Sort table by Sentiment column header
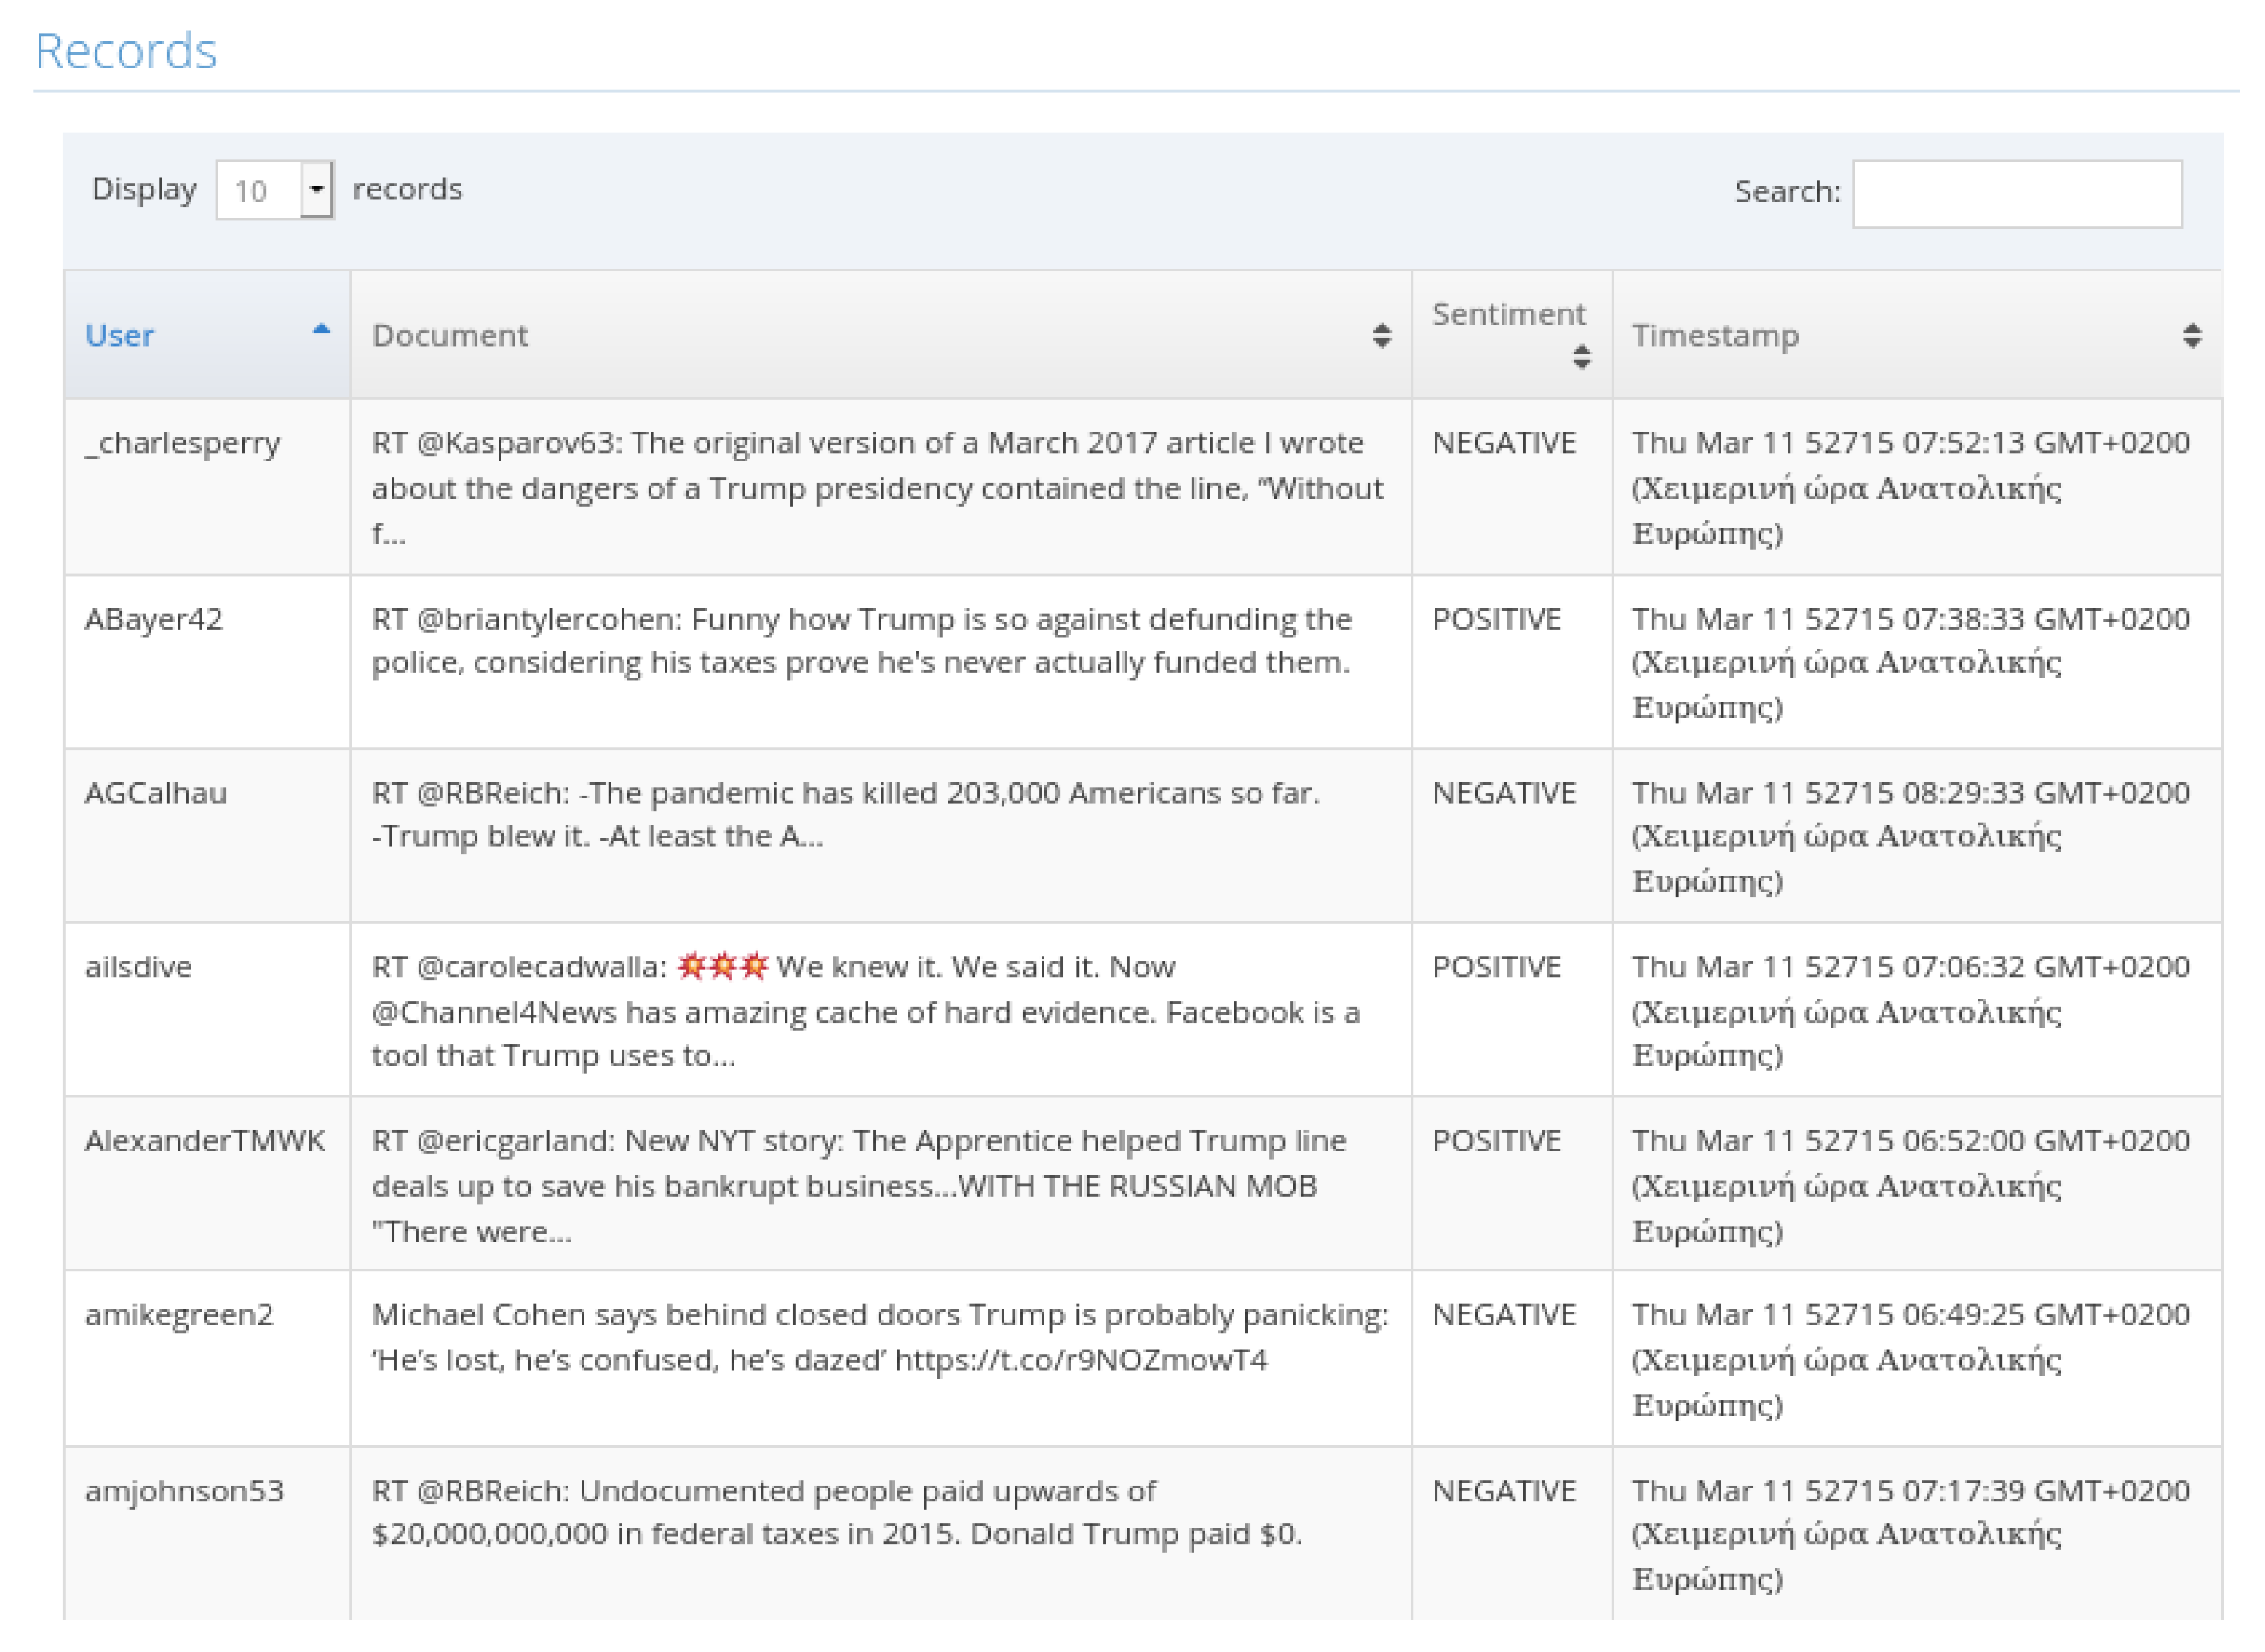 (x=1512, y=335)
